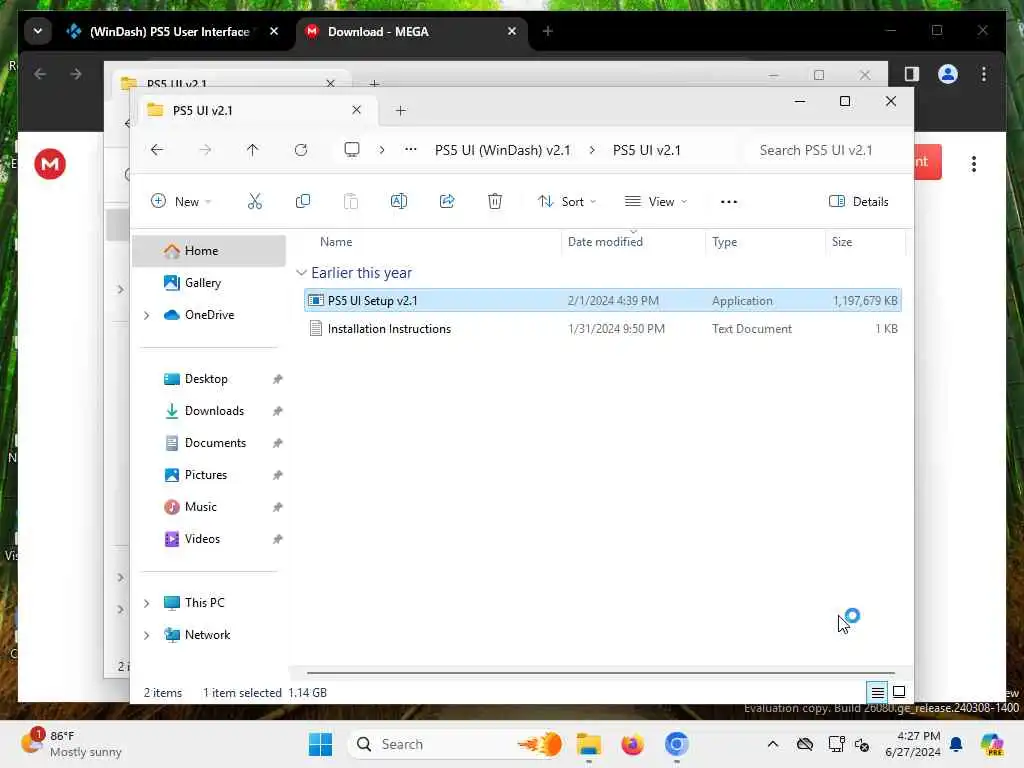Click the Cut scissors icon
The image size is (1024, 768).
[x=255, y=202]
